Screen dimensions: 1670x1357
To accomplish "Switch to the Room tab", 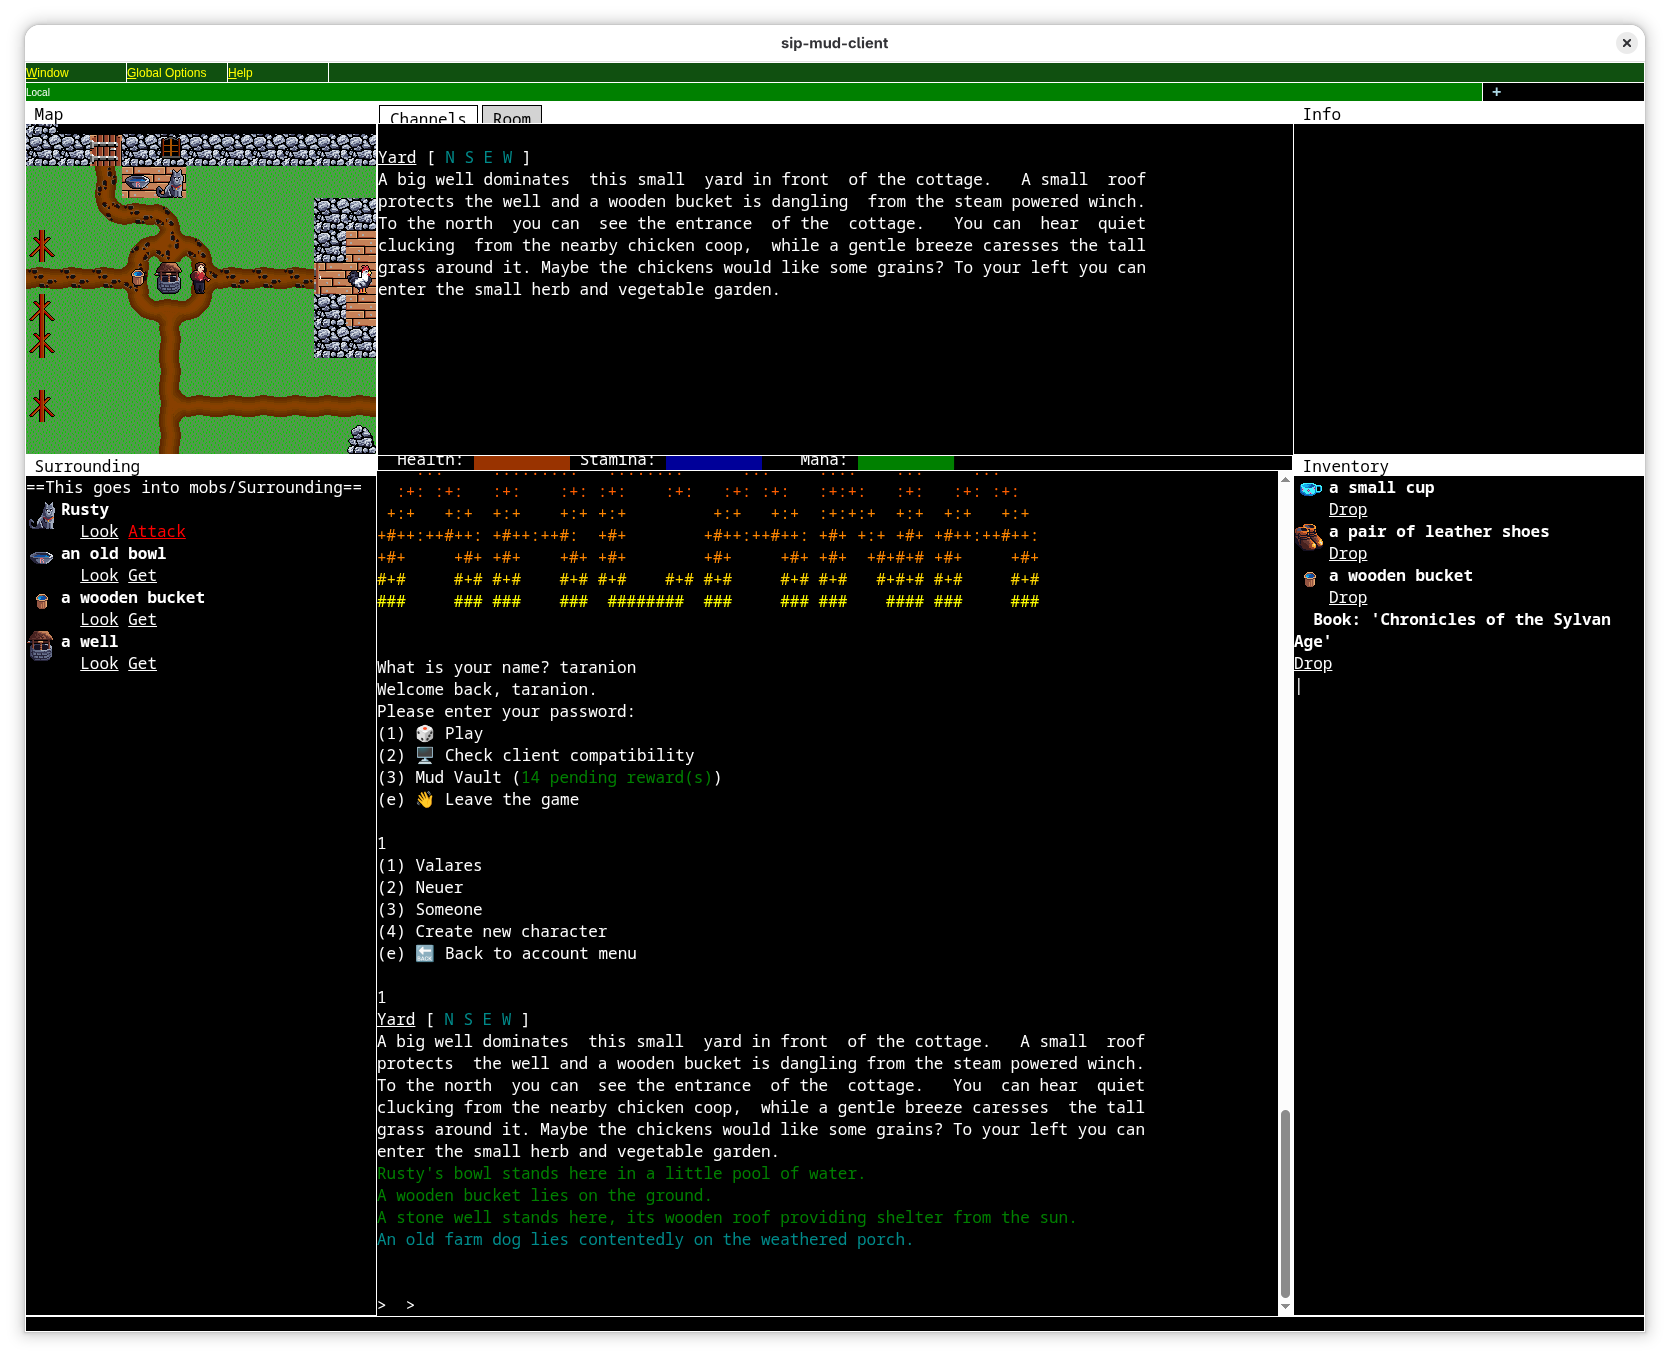I will 512,116.
